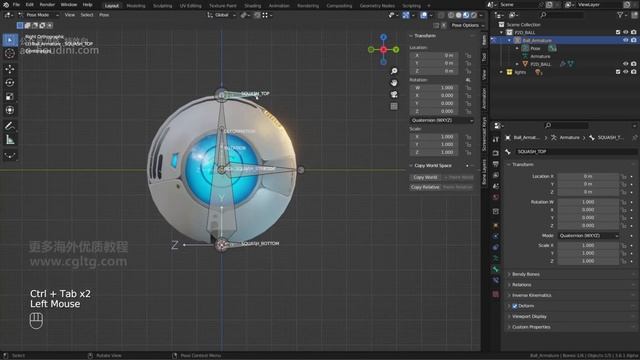The width and height of the screenshot is (640, 360).
Task: Toggle render camera icon for lights collection
Action: coord(633,72)
